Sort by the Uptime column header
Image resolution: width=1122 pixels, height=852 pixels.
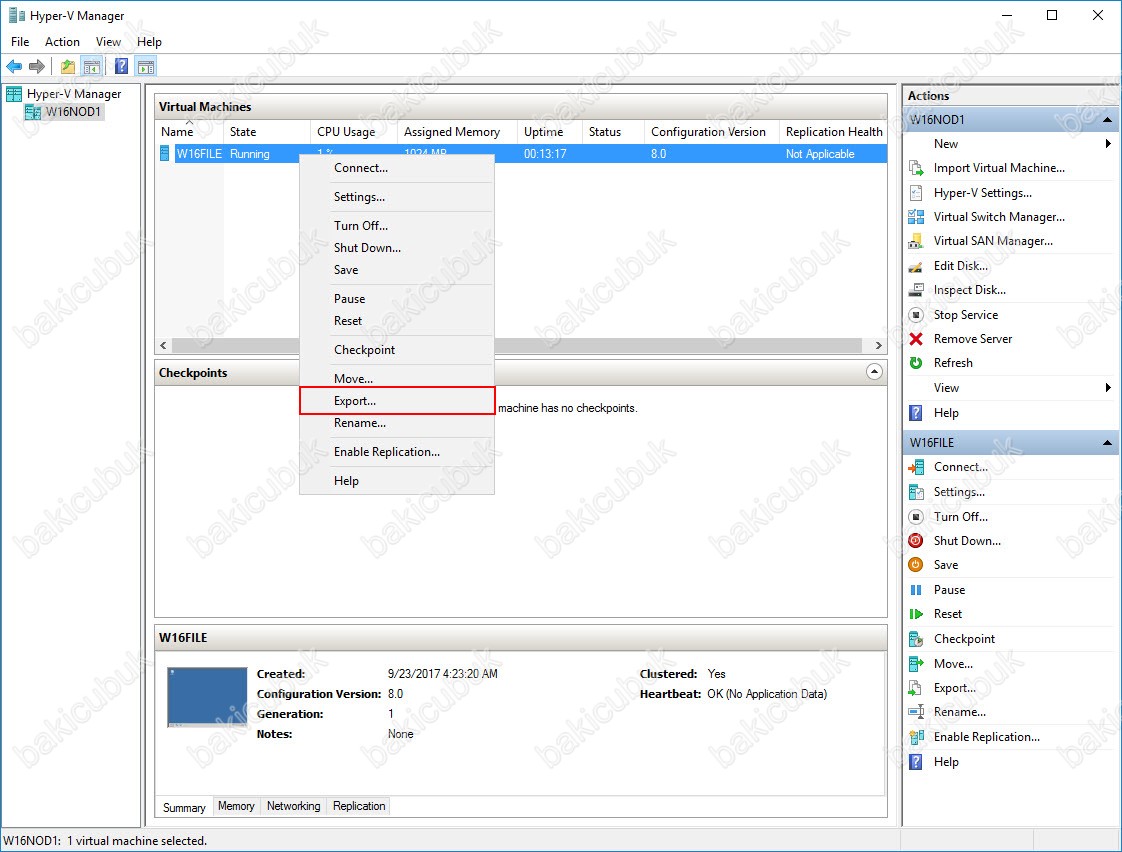(x=550, y=132)
